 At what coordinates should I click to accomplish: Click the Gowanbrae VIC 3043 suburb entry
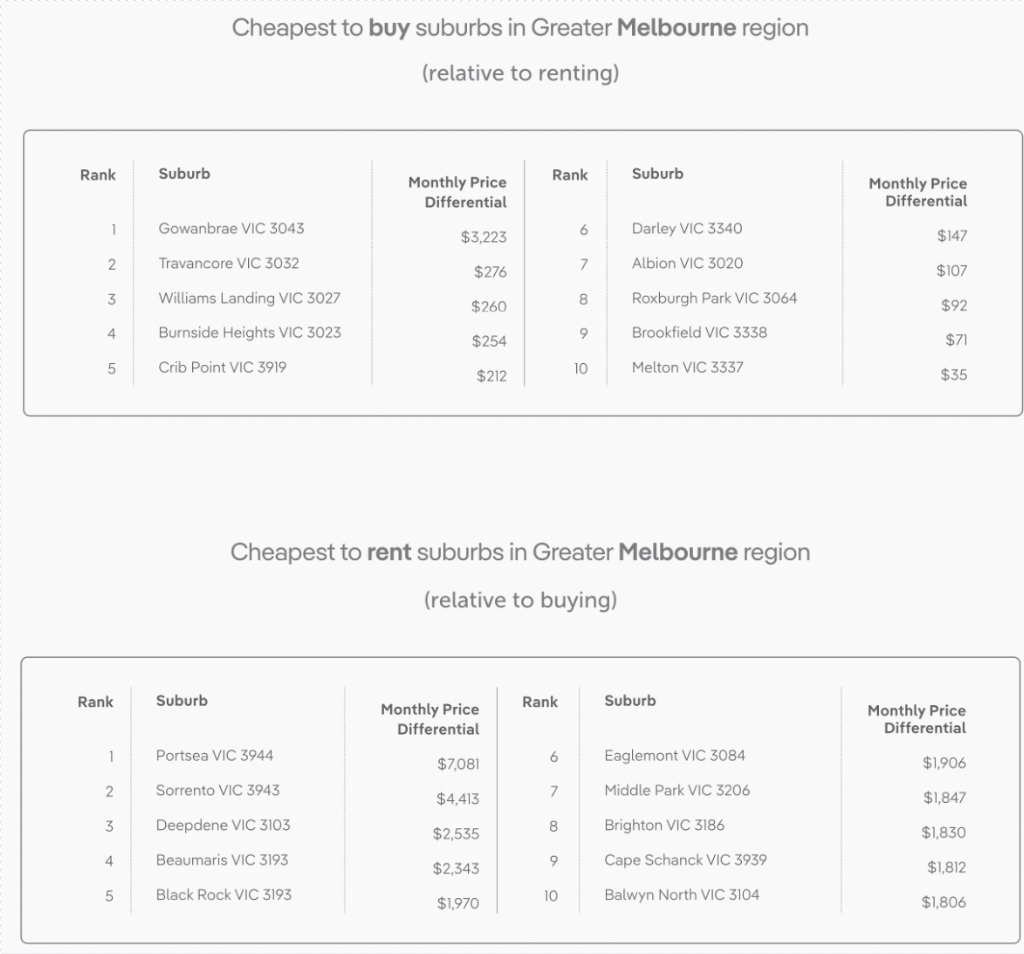pos(231,228)
